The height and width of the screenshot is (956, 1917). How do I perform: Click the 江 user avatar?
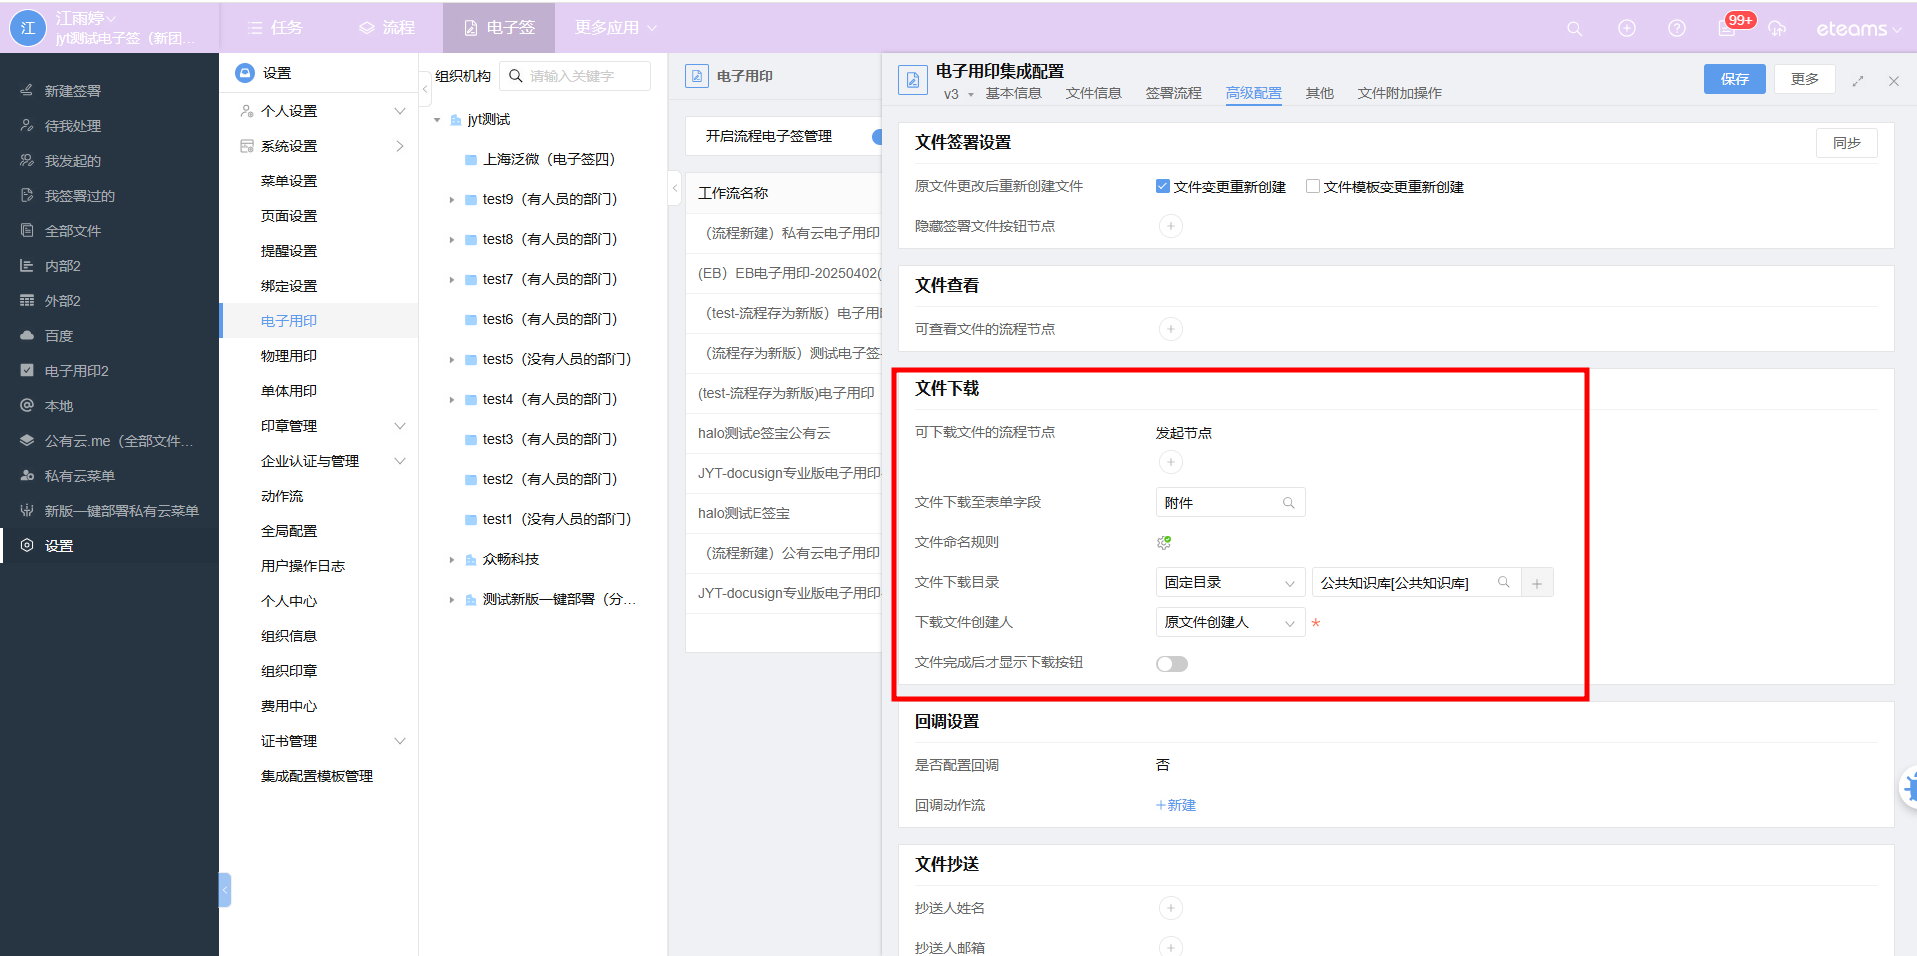[x=28, y=28]
